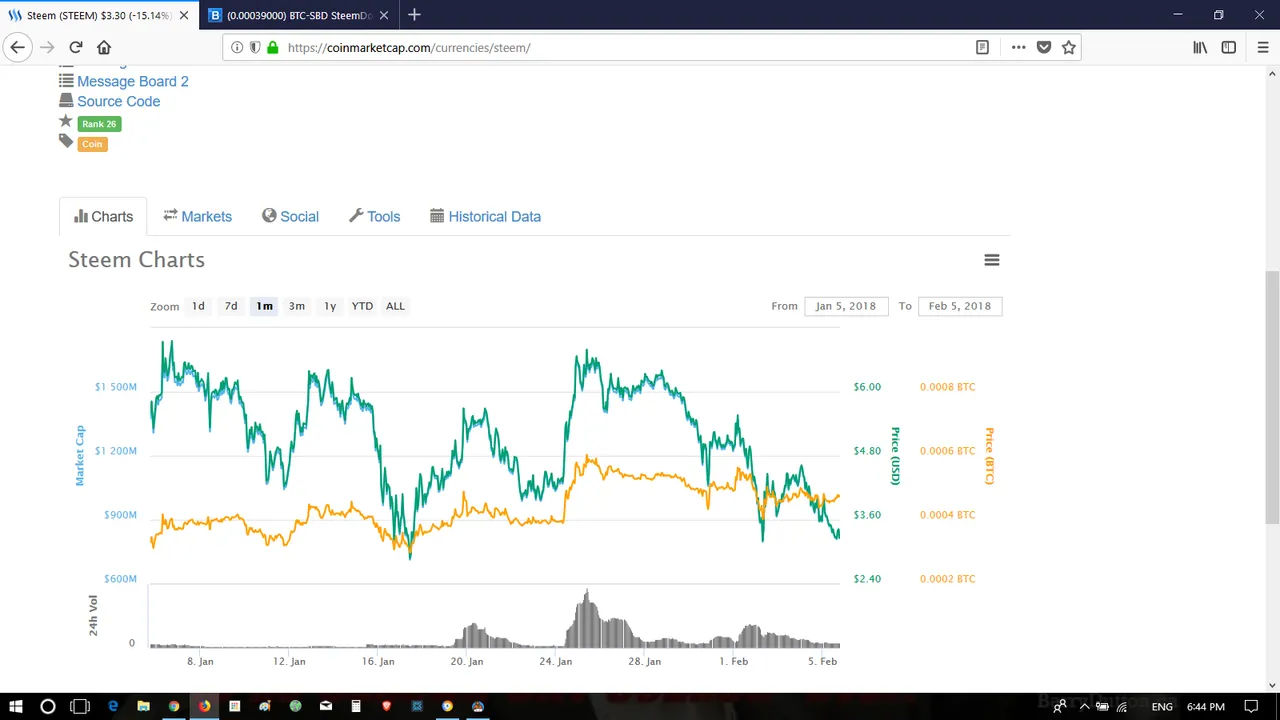Open the Markets tab
The width and height of the screenshot is (1280, 720).
(197, 216)
